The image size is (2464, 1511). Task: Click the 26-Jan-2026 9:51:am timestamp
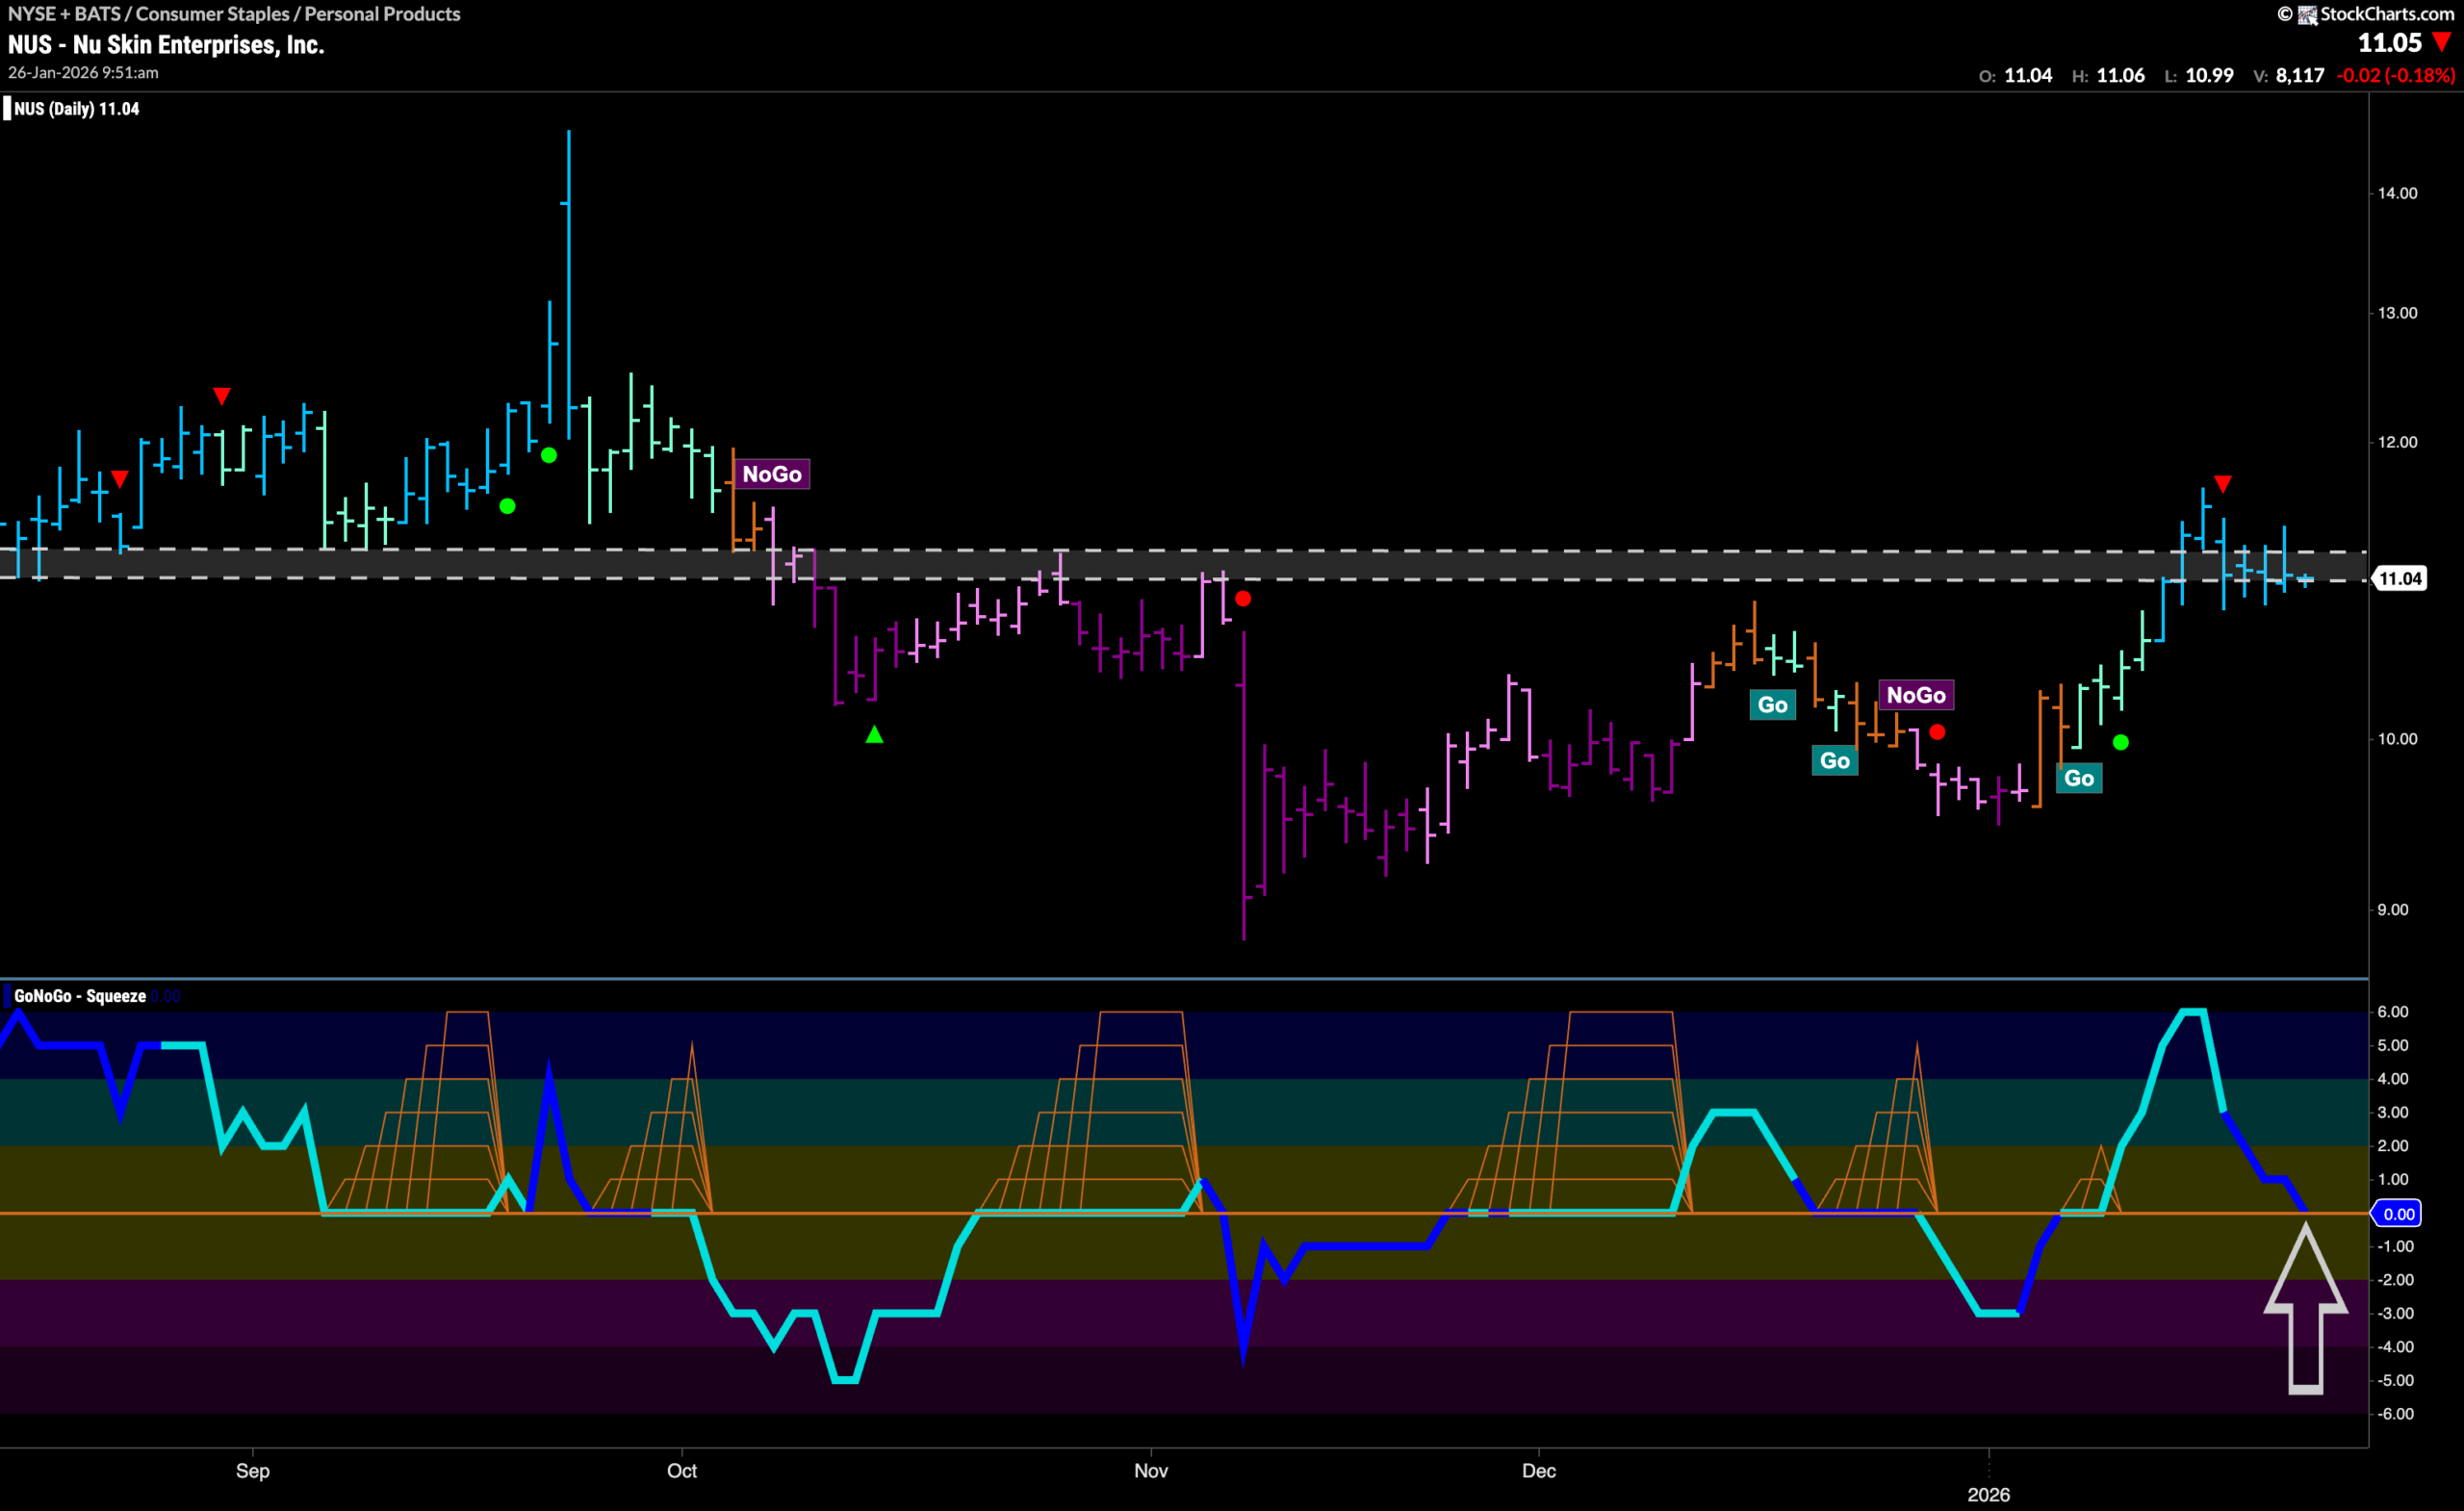[x=83, y=73]
